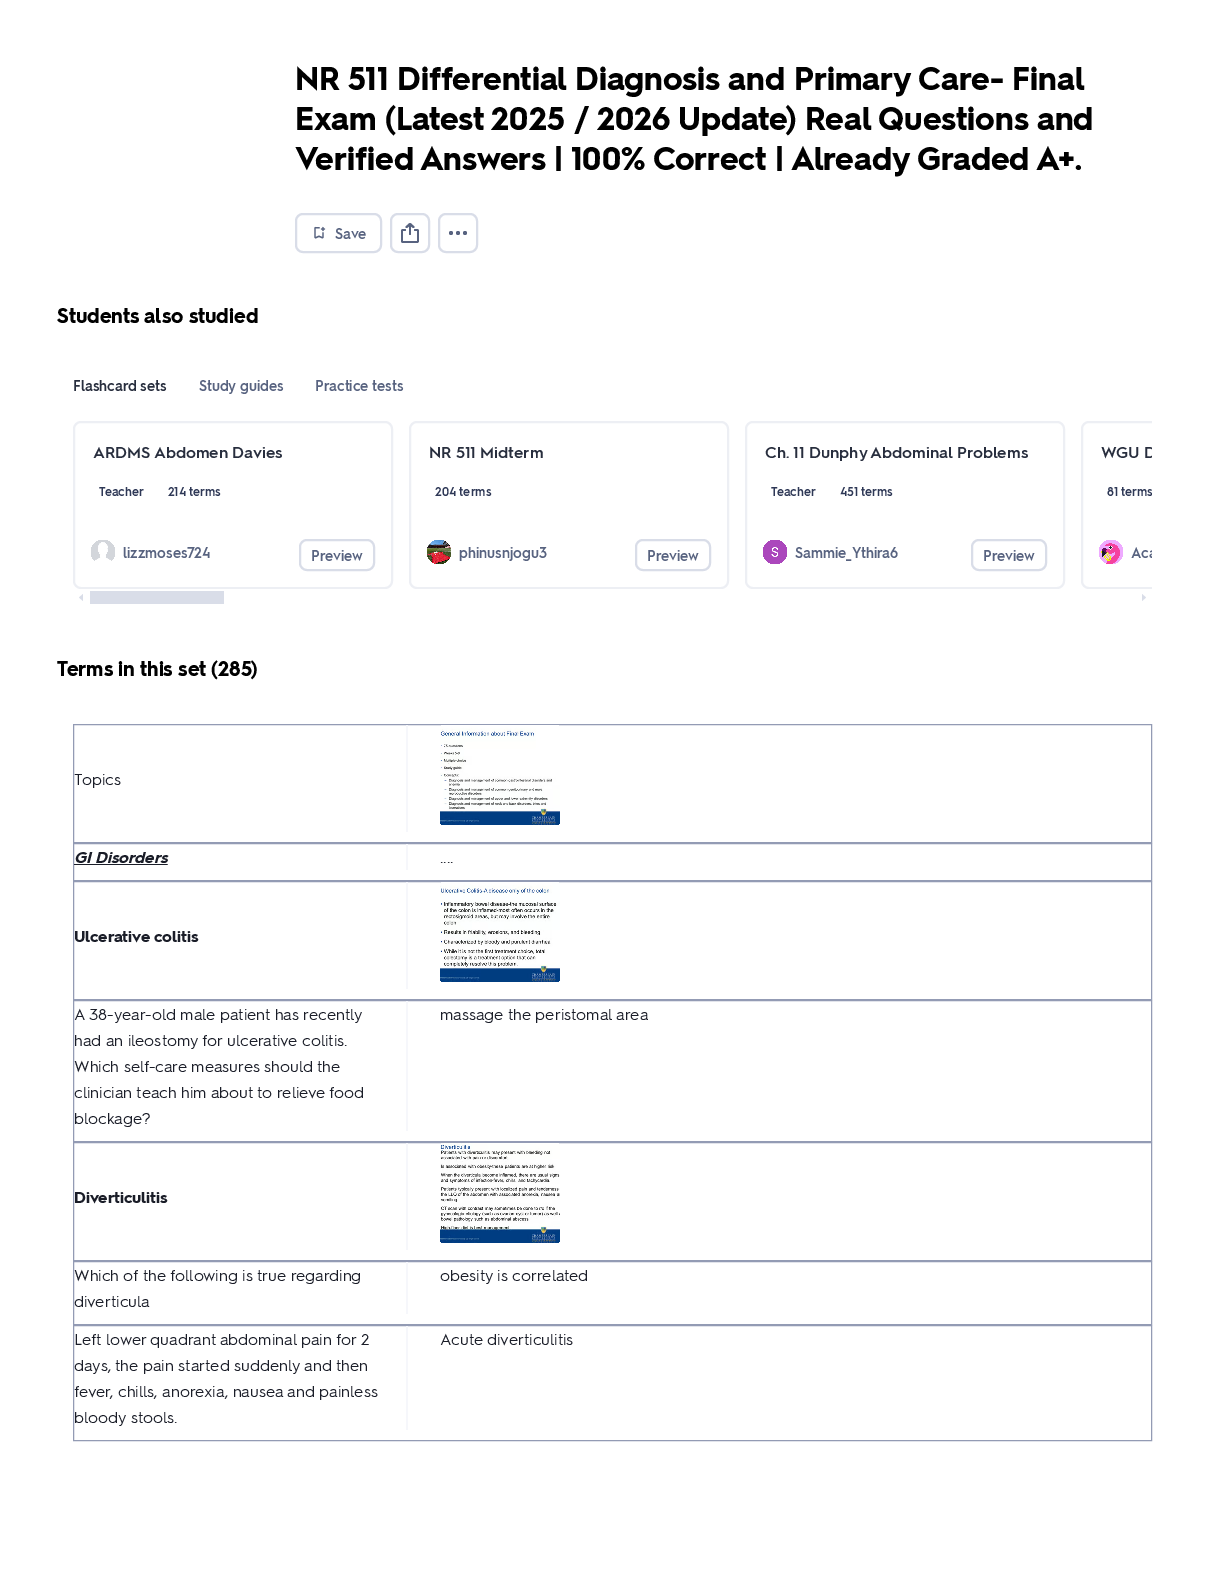Click Teacher badge on Dunphy card
Viewport: 1224px width, 1584px height.
(x=793, y=492)
